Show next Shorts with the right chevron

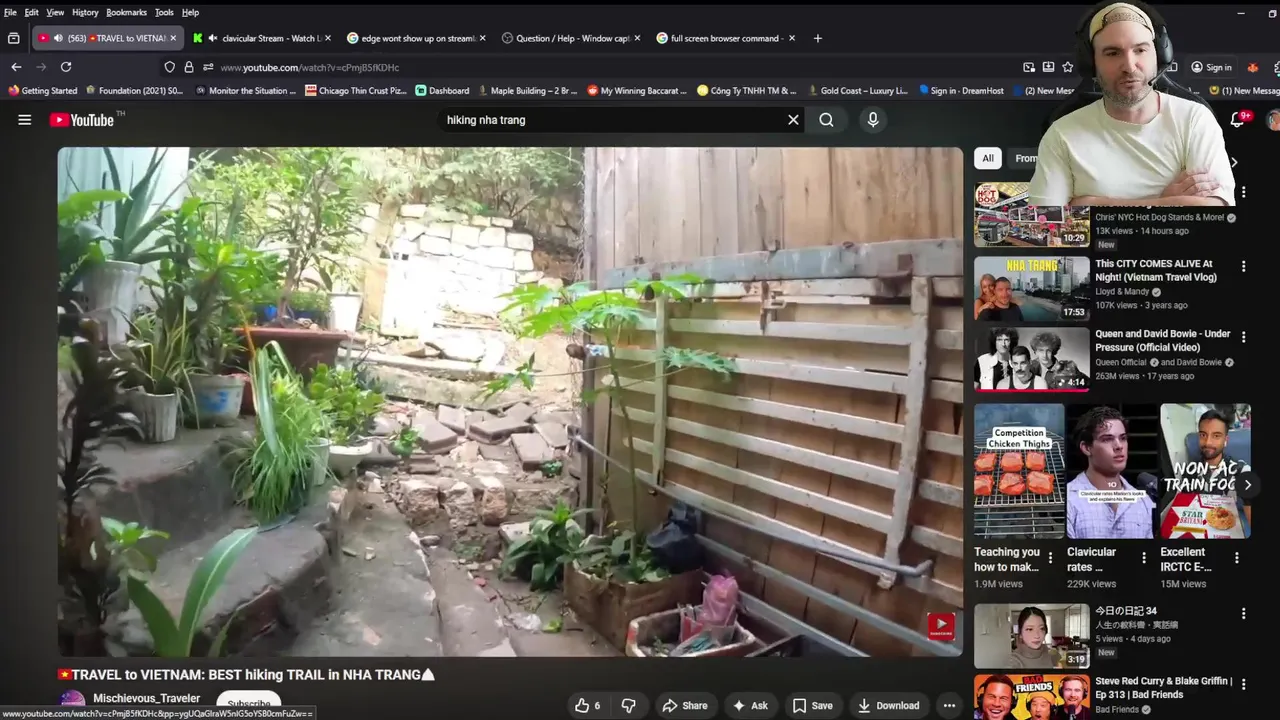click(1247, 485)
